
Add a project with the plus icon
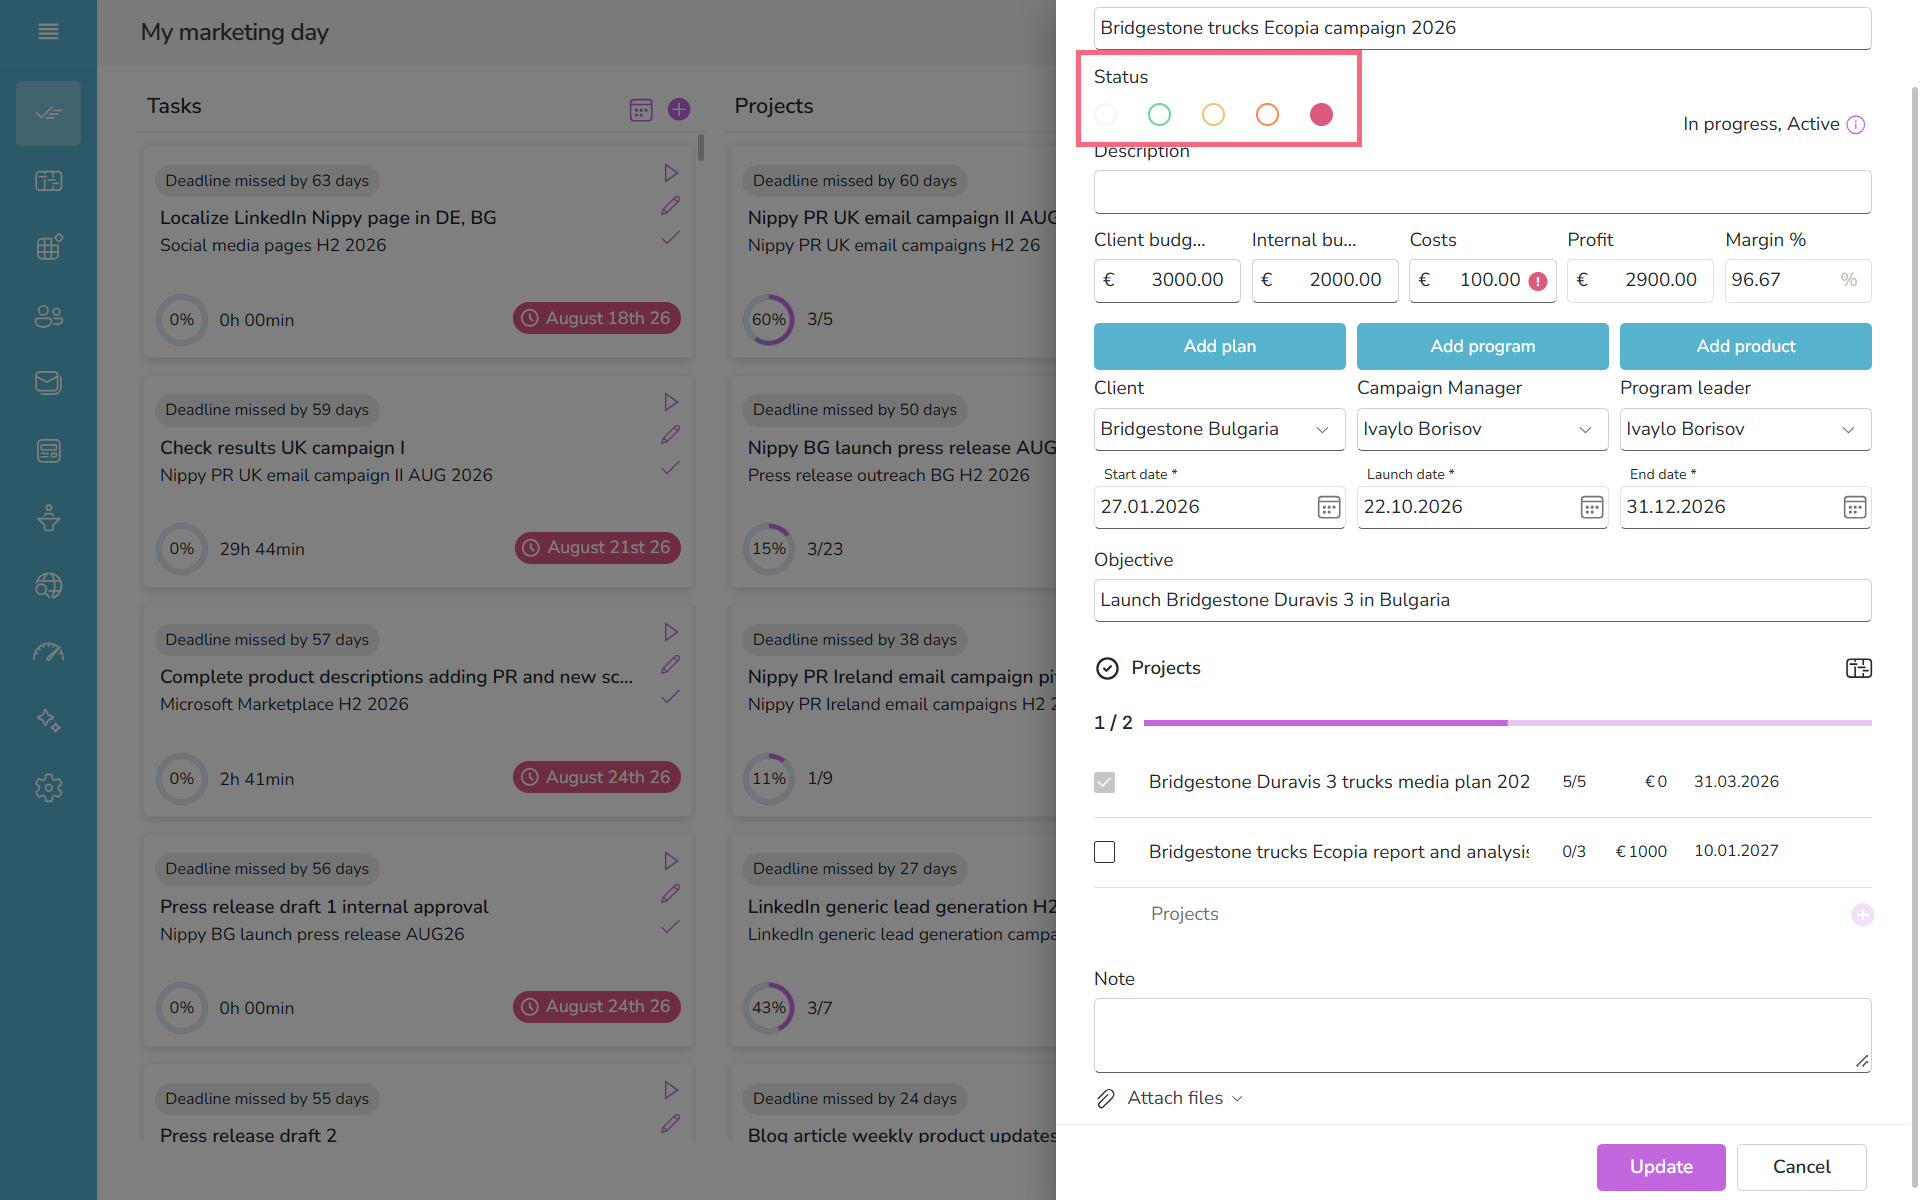pos(1862,914)
